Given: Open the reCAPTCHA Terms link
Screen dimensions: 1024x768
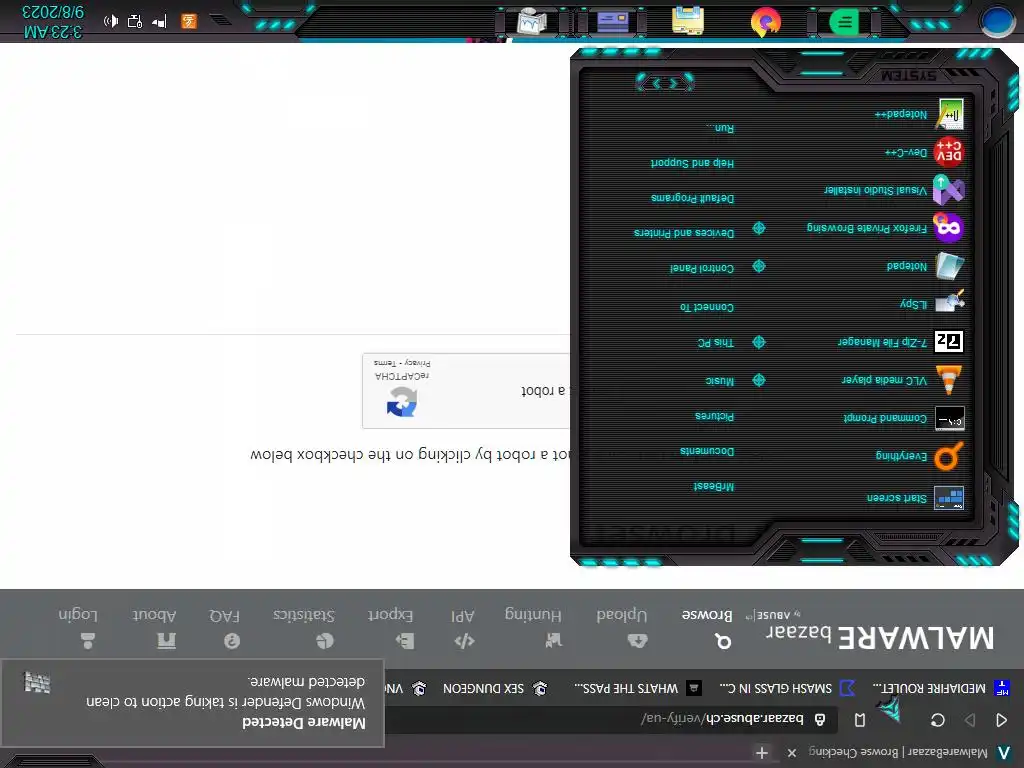Looking at the screenshot, I should click(385, 362).
